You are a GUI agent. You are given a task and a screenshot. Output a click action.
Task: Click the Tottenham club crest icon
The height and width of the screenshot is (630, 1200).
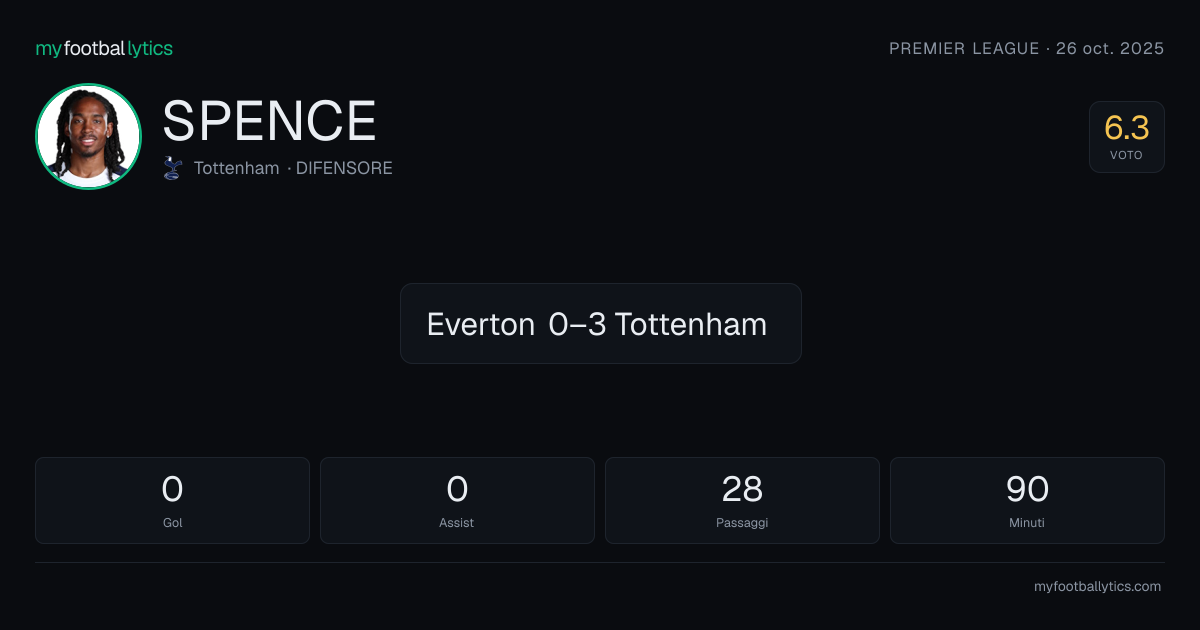tap(173, 168)
